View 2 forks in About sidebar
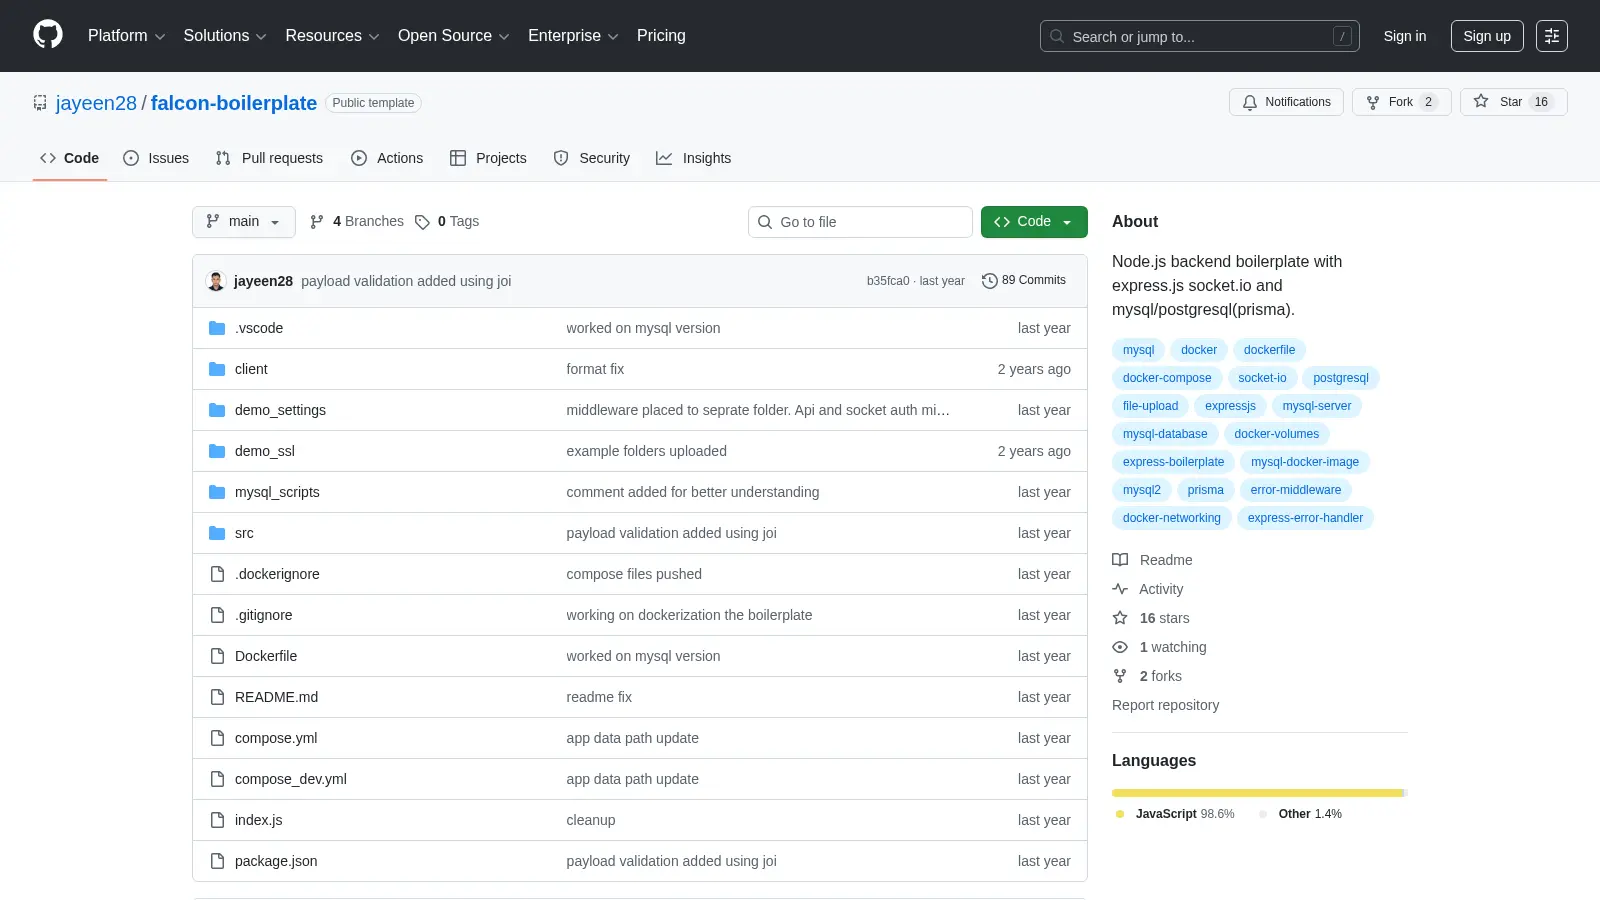1600x900 pixels. coord(1147,676)
